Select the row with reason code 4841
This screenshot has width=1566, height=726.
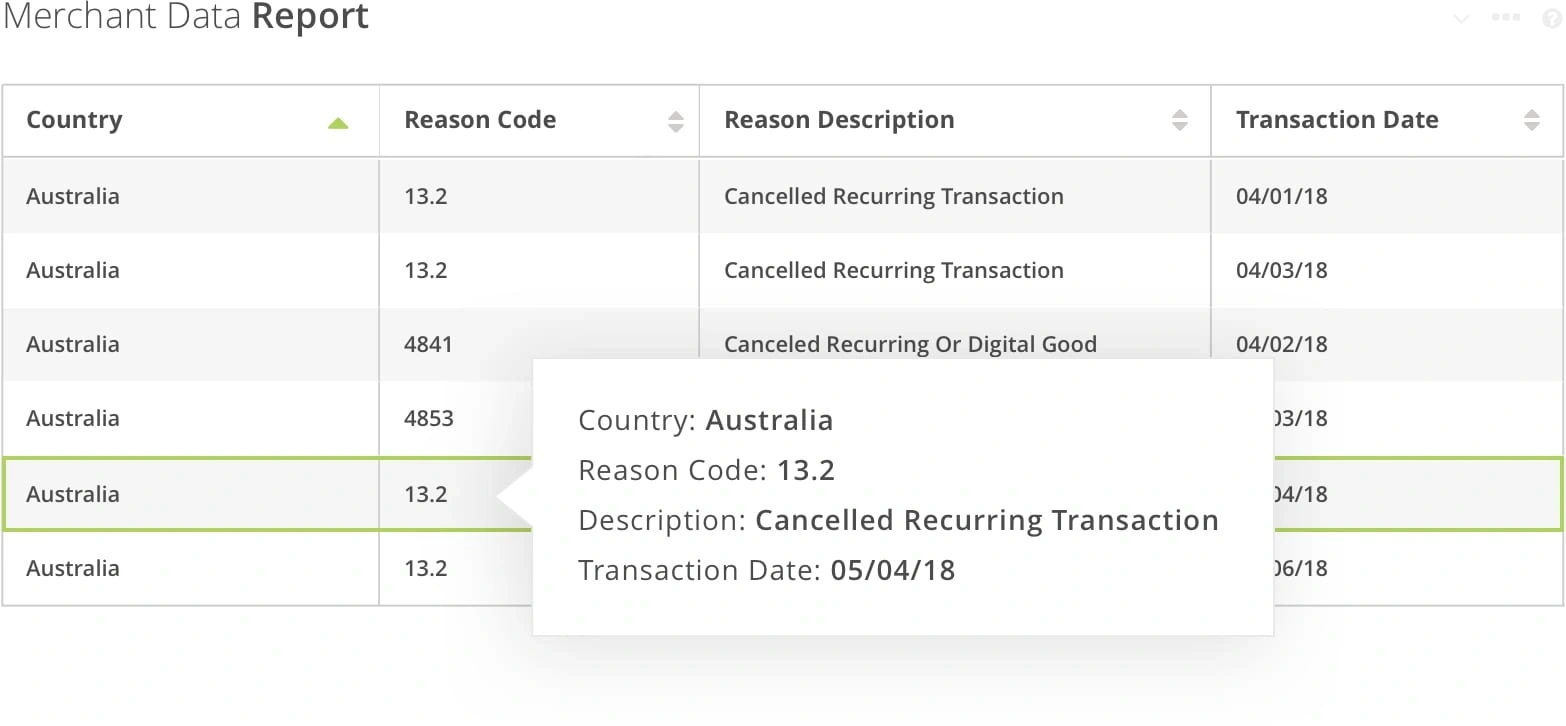point(428,344)
